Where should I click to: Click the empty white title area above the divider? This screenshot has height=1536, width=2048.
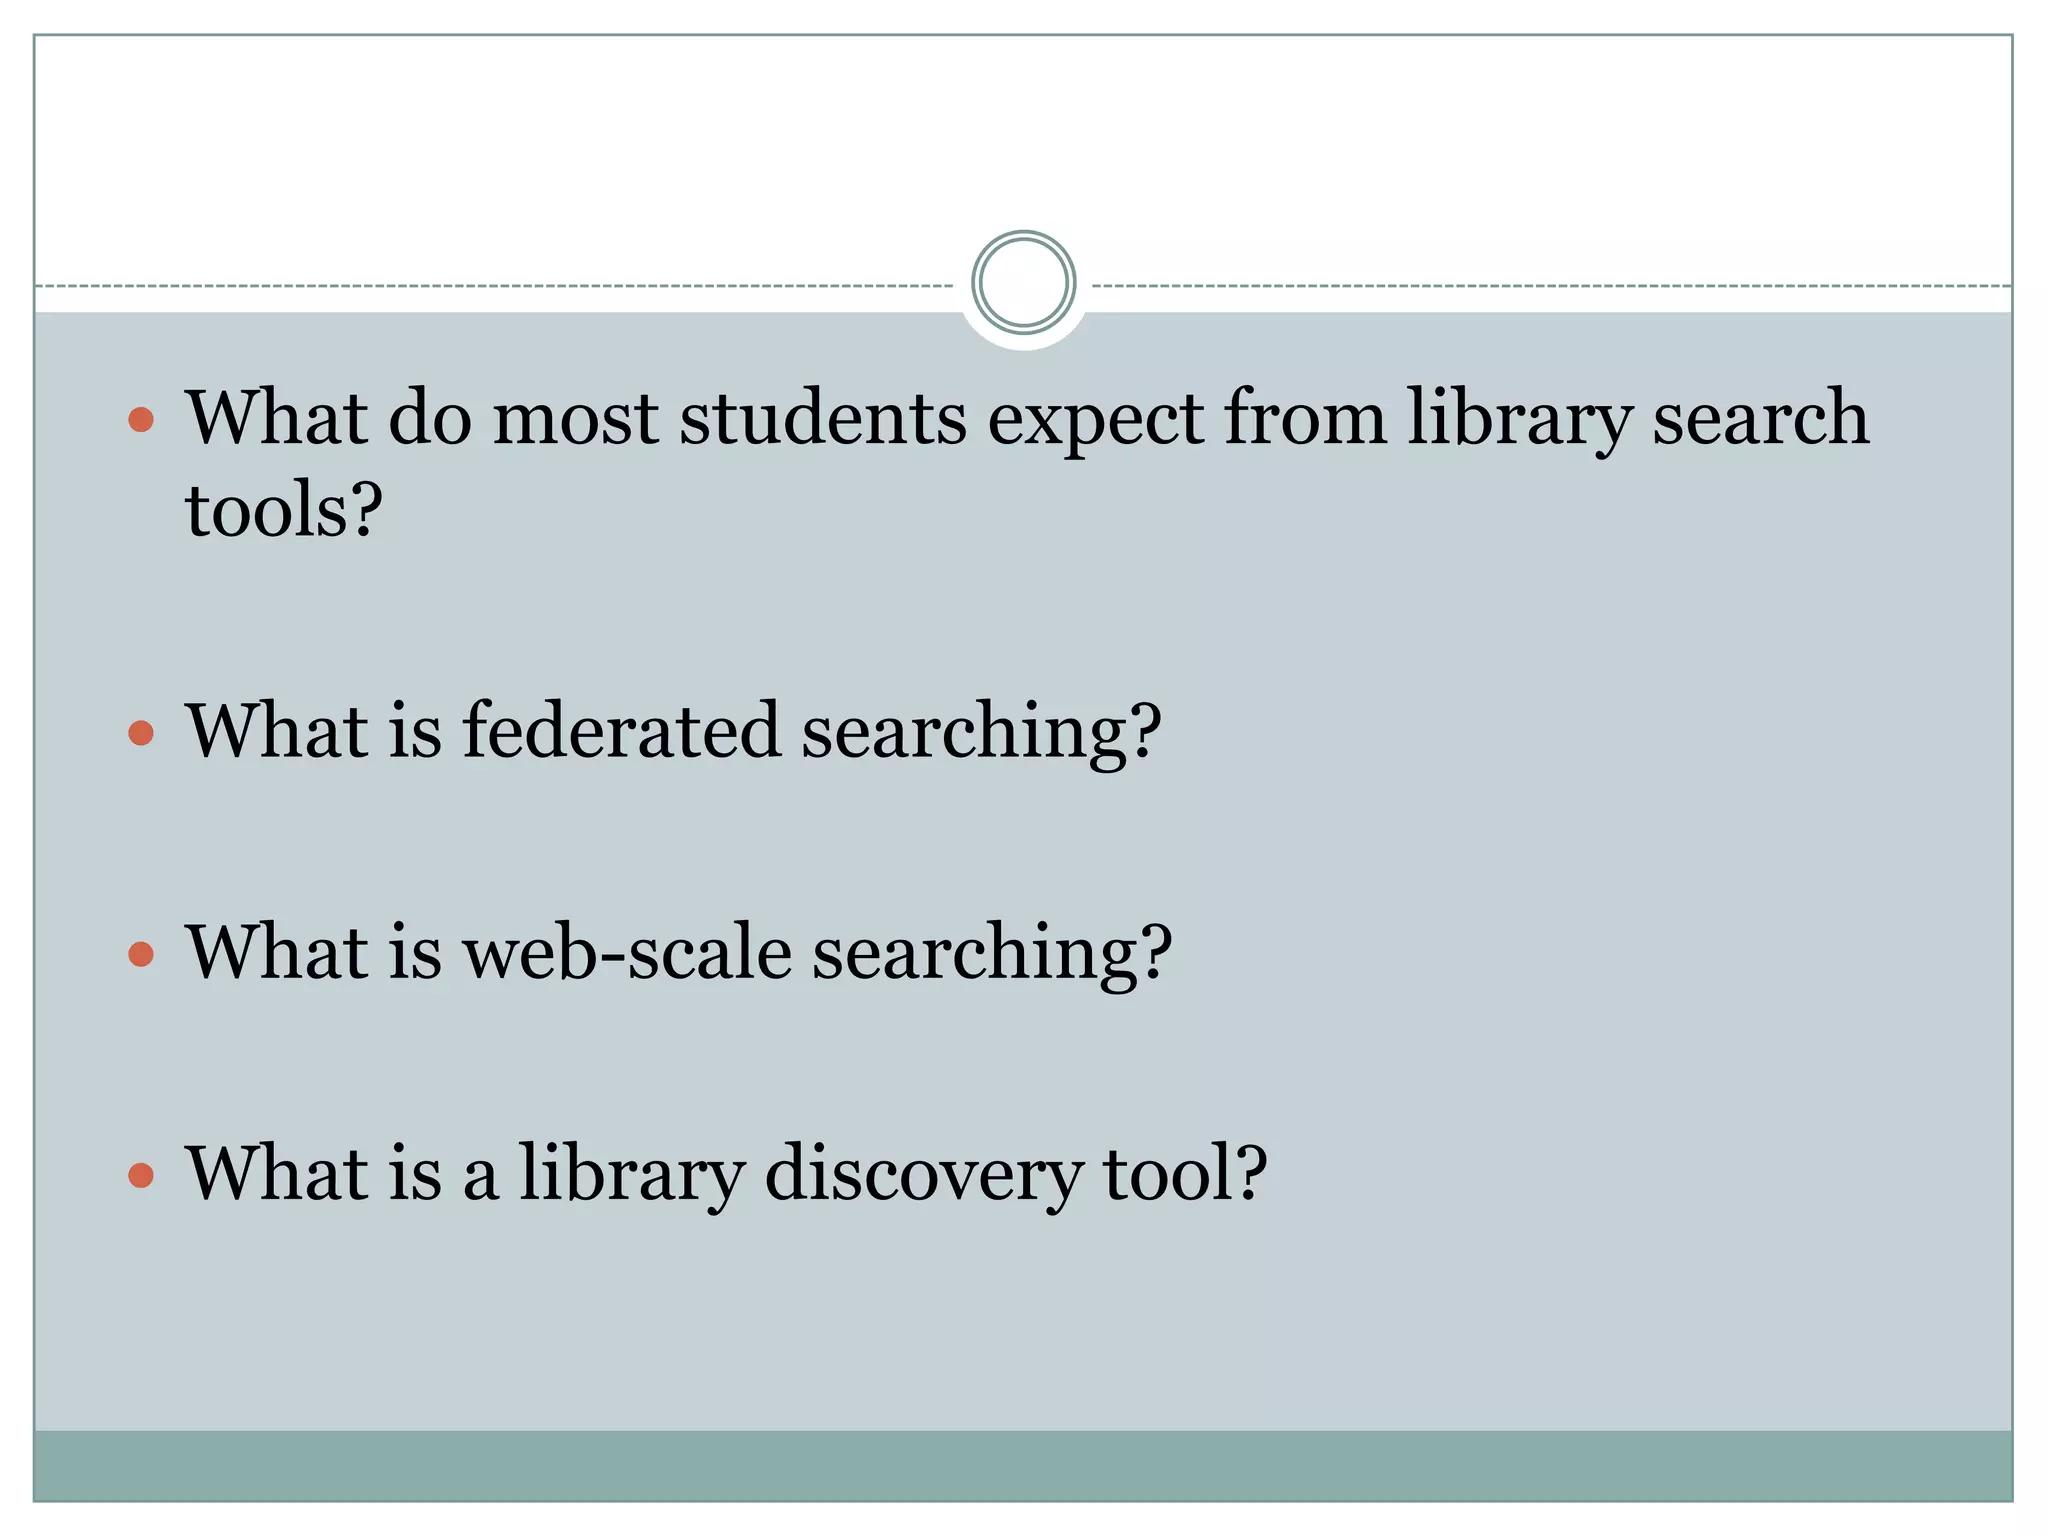1023,130
